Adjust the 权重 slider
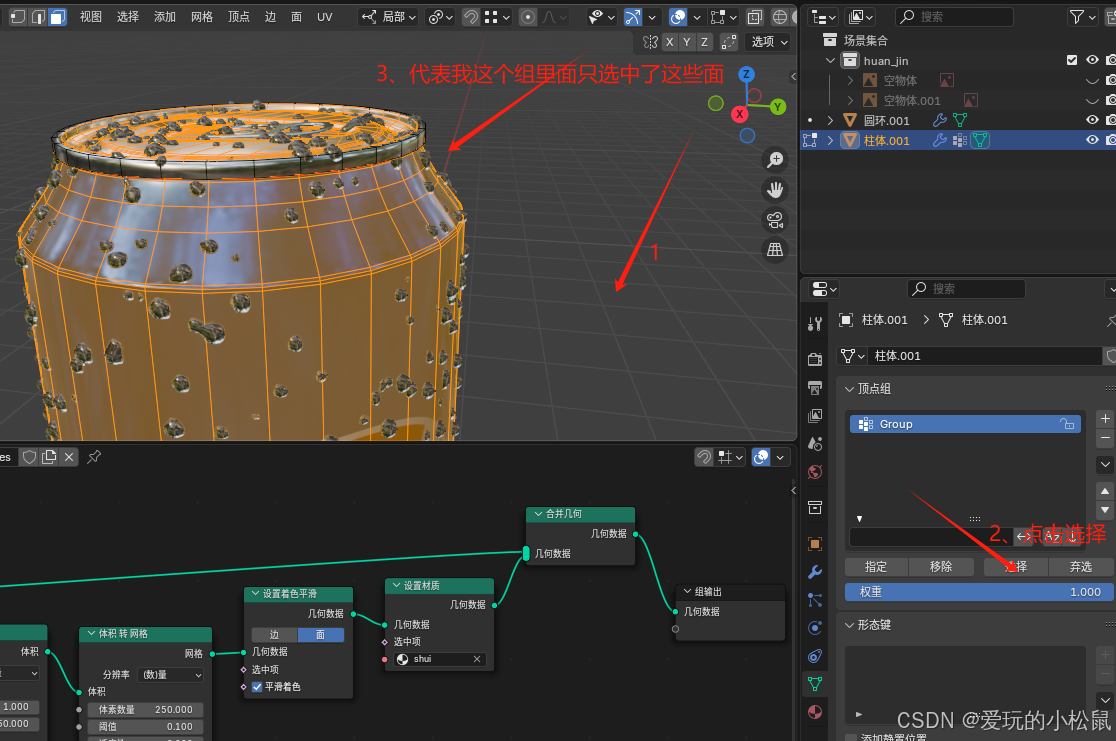This screenshot has height=741, width=1116. [979, 592]
